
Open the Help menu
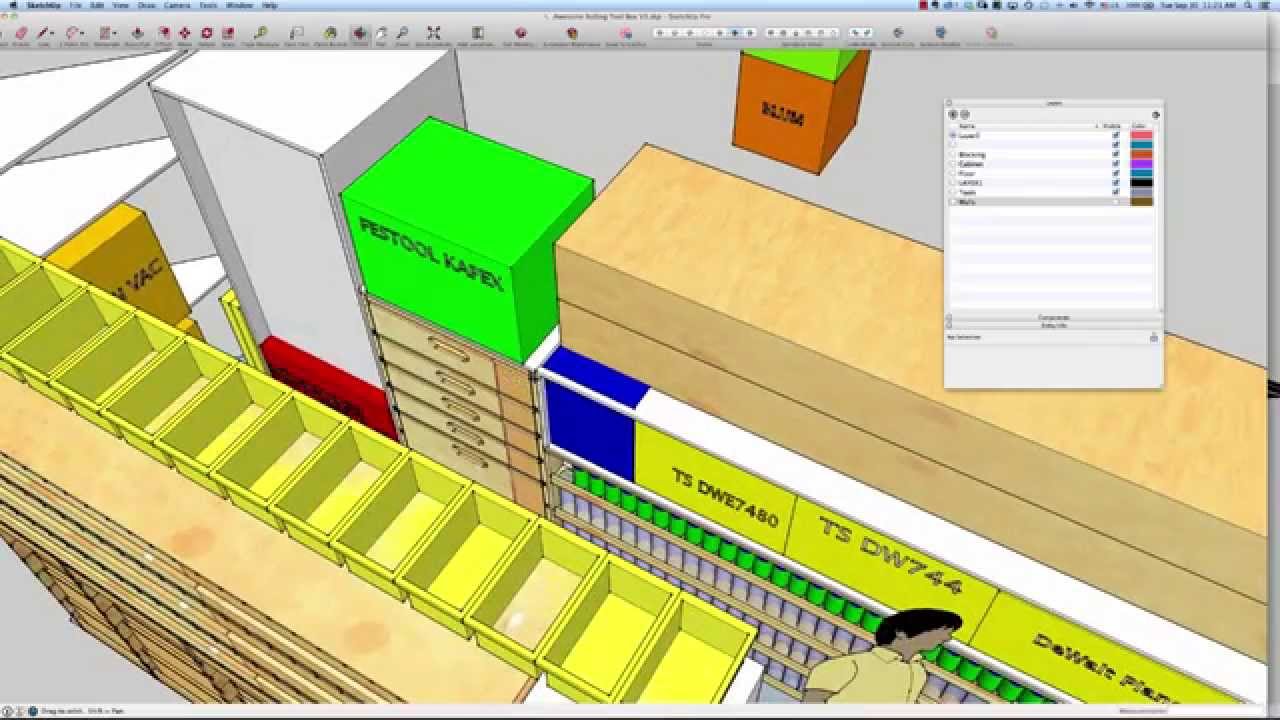[269, 5]
